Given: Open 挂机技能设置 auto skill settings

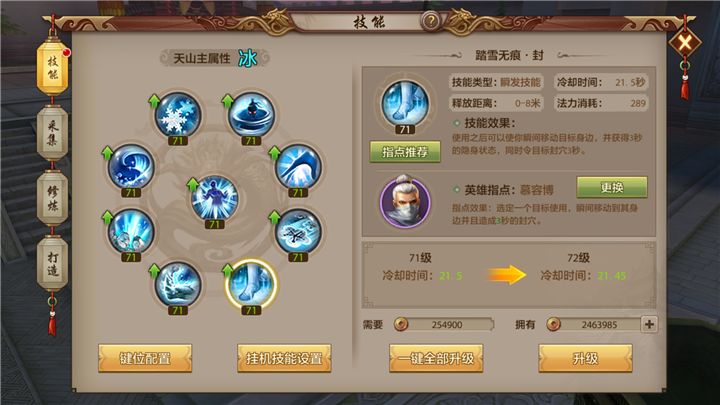Looking at the screenshot, I should click(284, 358).
